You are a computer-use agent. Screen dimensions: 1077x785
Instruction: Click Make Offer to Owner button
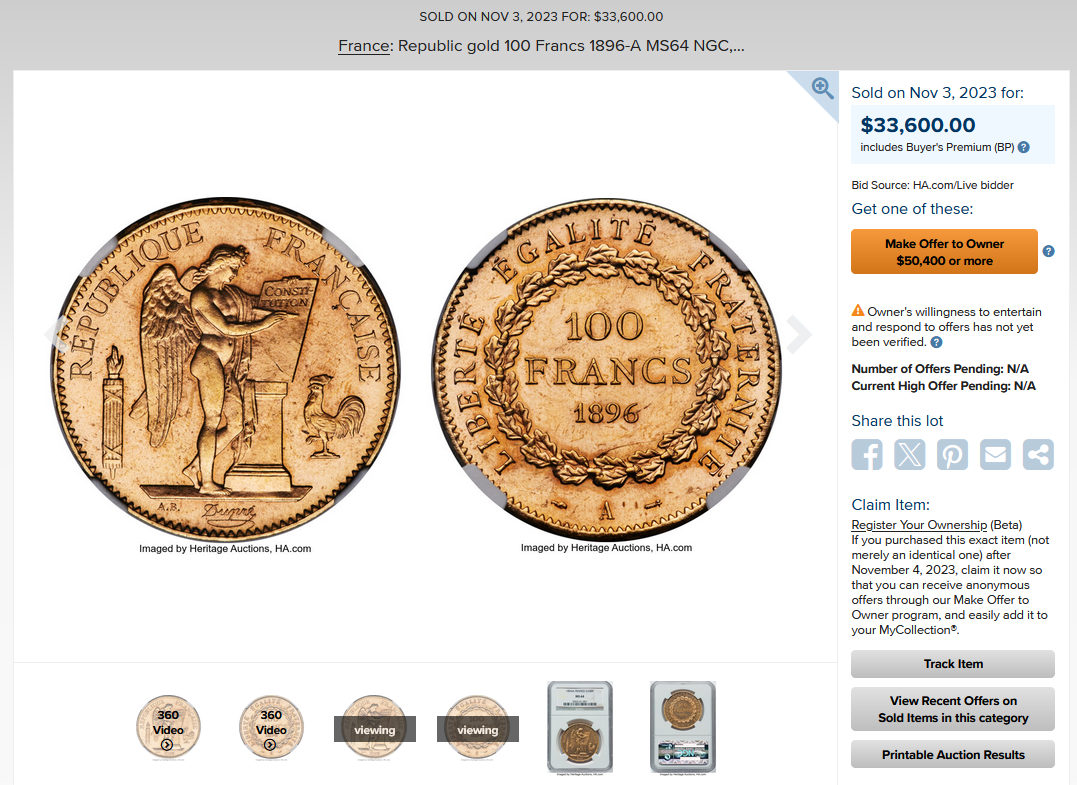pyautogui.click(x=944, y=252)
